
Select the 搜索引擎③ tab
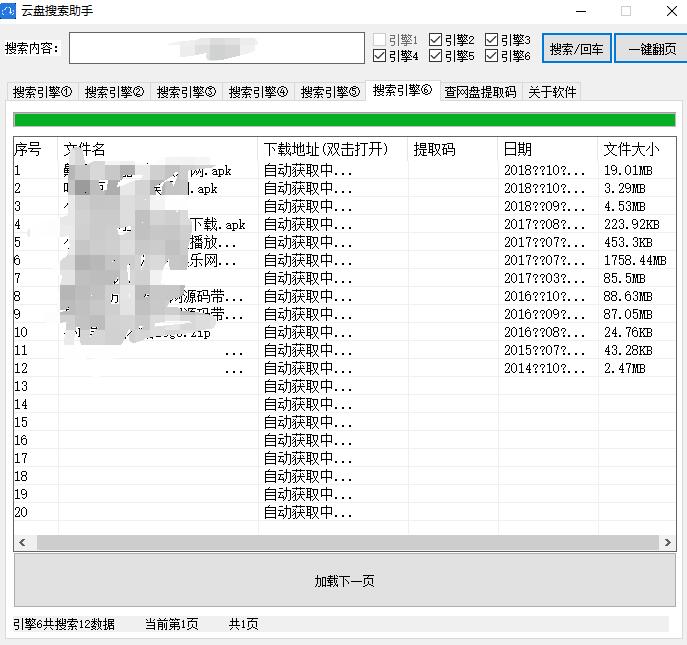(186, 92)
